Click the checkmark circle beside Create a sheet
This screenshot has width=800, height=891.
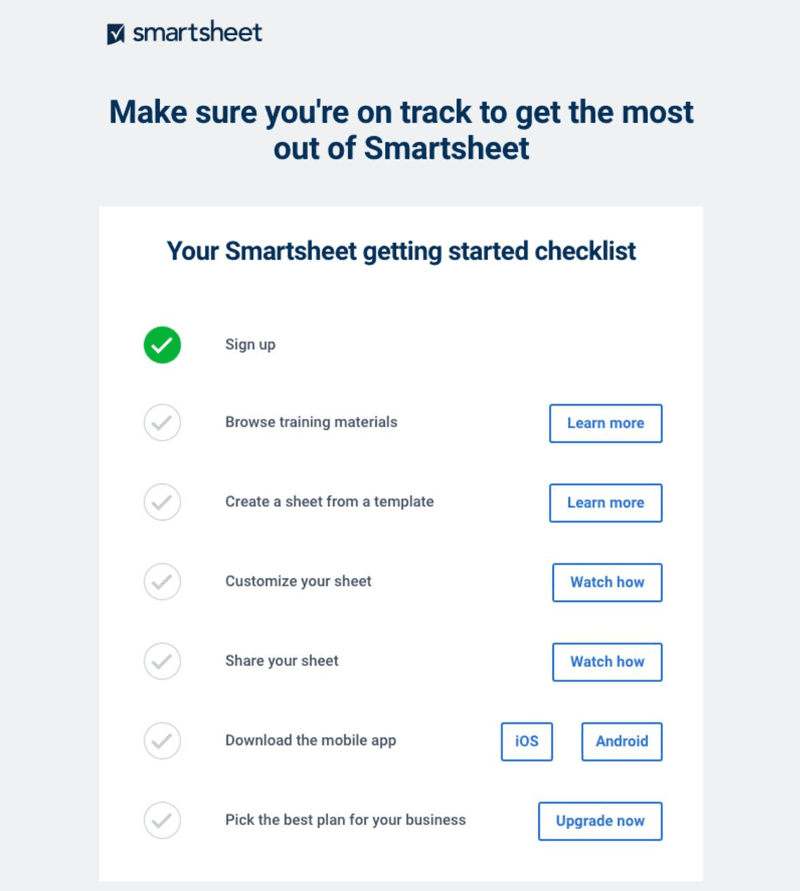point(162,502)
